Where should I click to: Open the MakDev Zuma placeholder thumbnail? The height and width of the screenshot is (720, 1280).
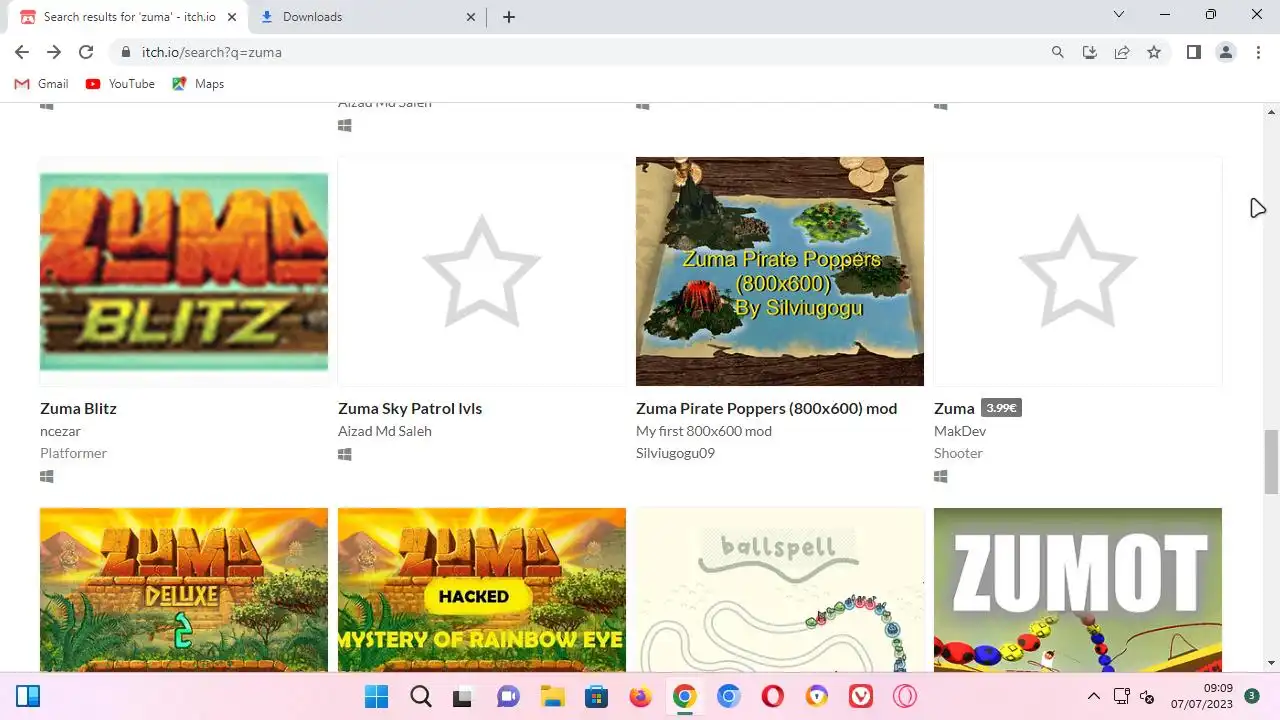click(x=1078, y=271)
